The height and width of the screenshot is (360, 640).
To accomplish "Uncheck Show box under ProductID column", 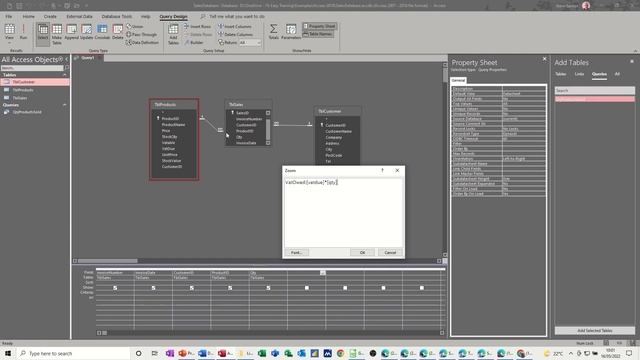I will [x=230, y=288].
